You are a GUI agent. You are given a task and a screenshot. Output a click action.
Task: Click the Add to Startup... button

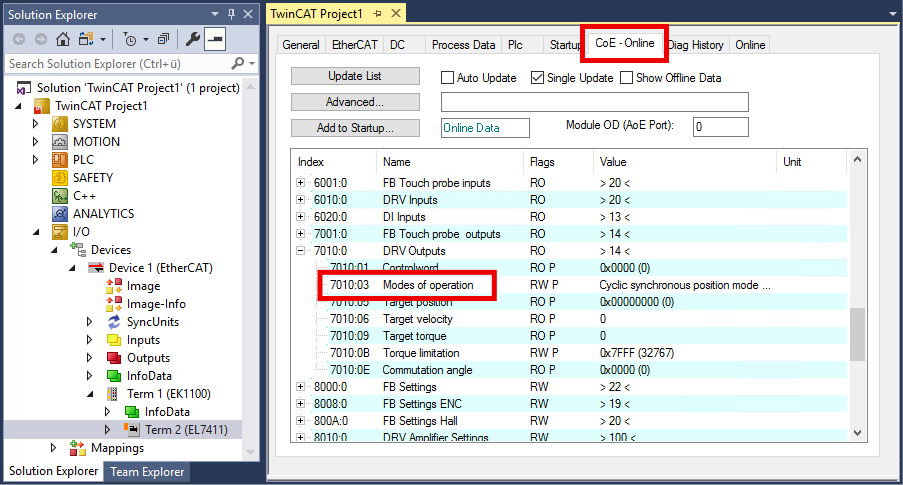click(x=355, y=128)
